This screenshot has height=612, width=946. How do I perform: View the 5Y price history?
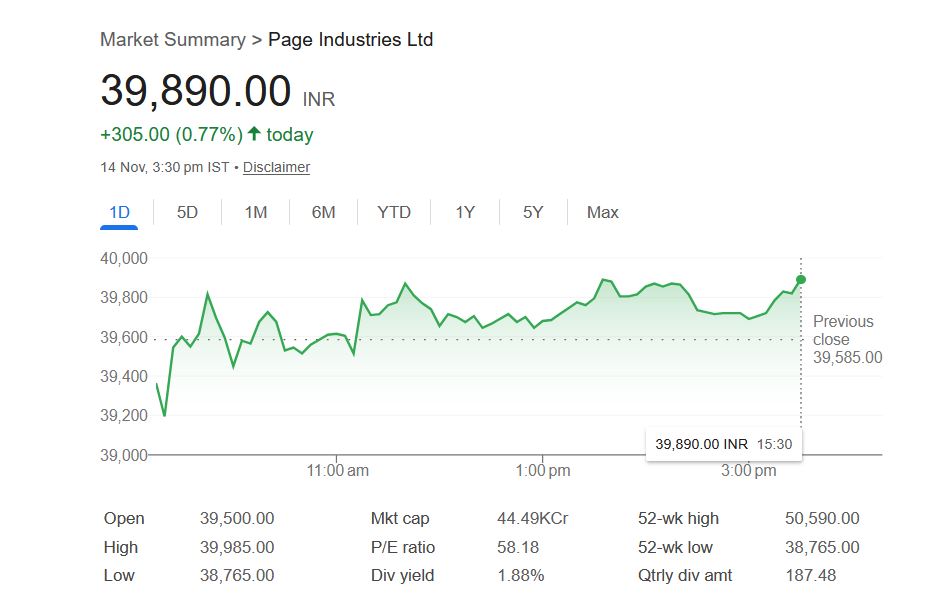tap(533, 212)
